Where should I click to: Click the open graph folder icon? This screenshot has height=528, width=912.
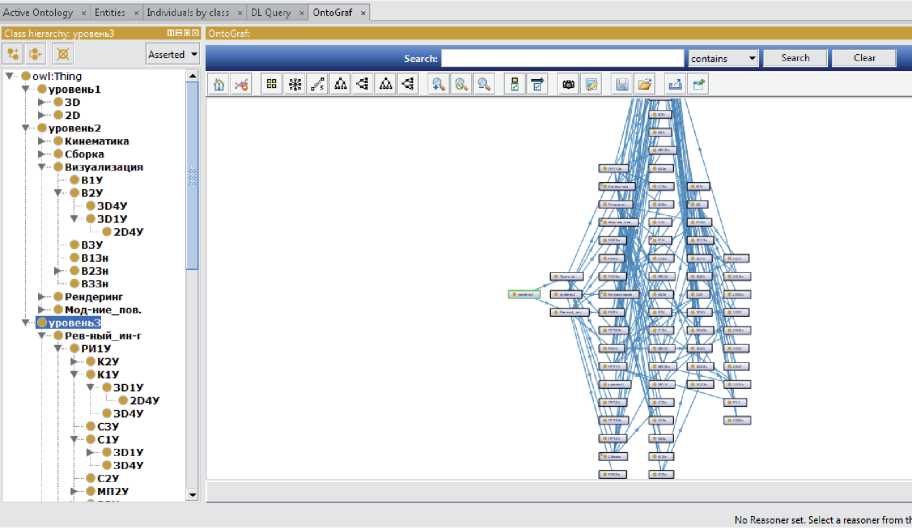[x=644, y=84]
